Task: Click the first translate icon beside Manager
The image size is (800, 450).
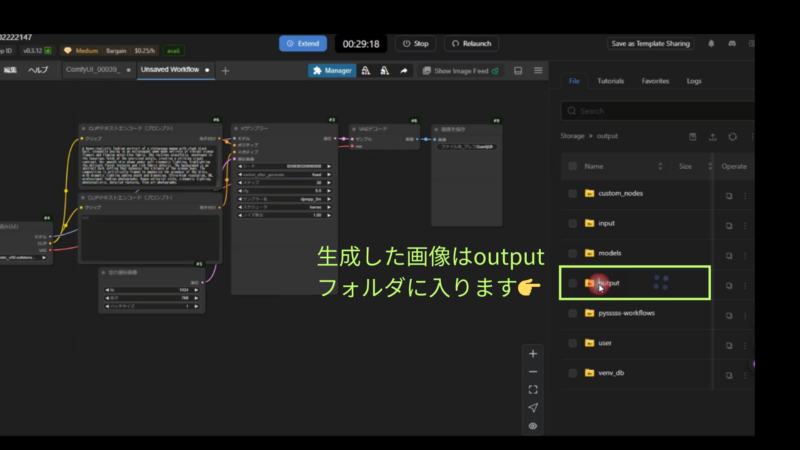Action: [x=366, y=71]
